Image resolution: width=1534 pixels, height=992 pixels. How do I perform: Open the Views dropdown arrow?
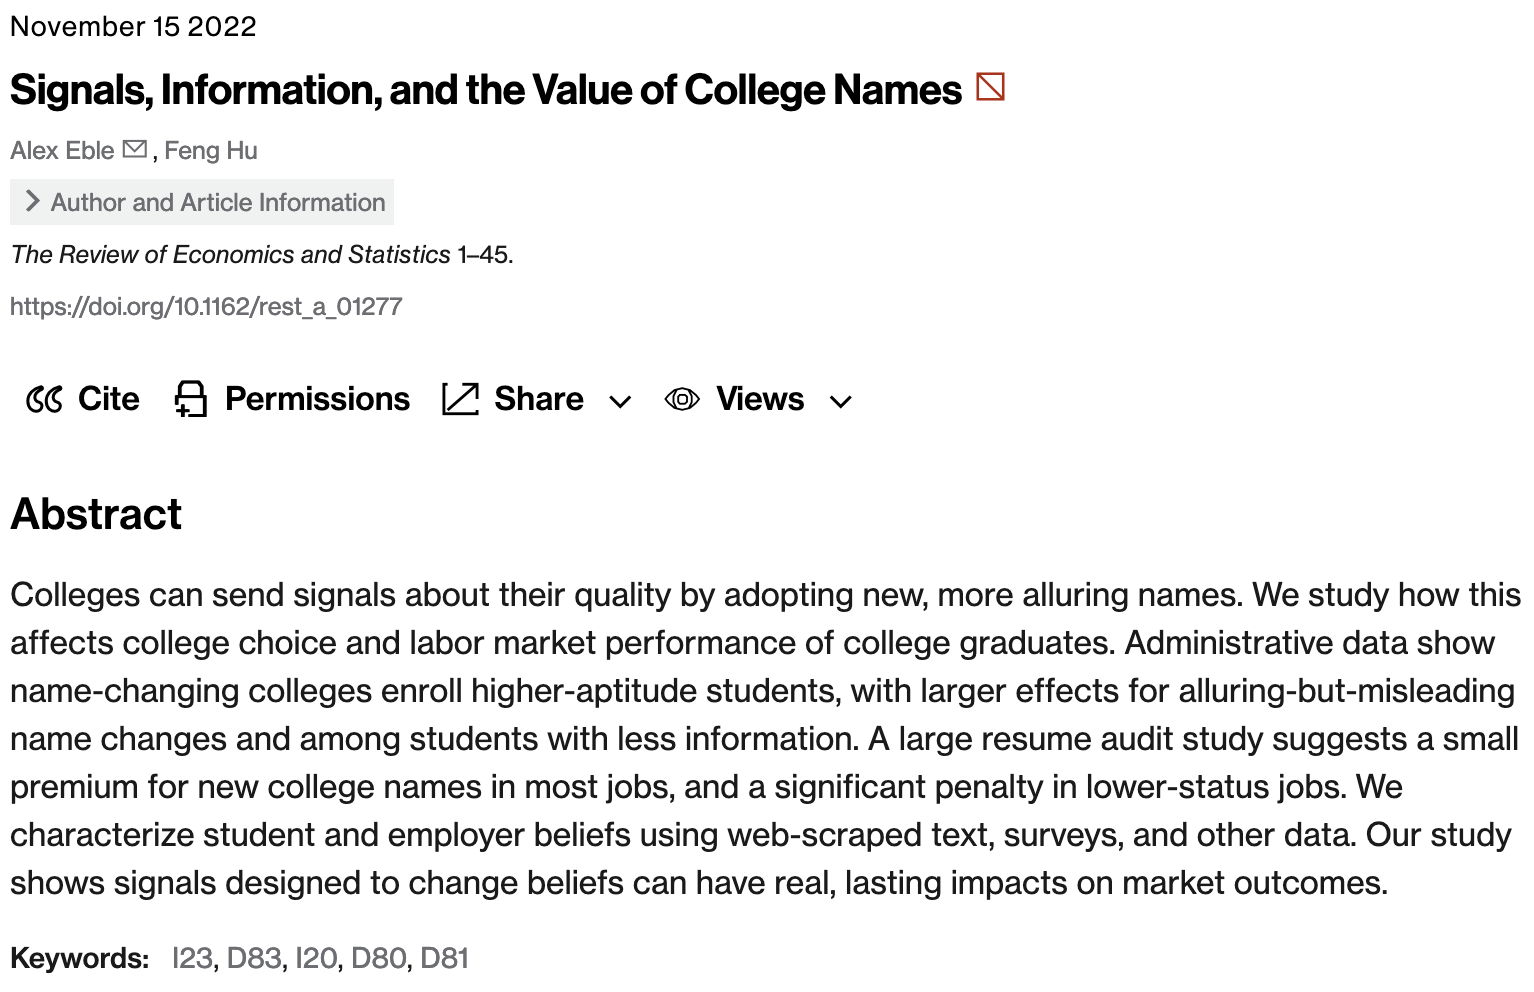click(841, 402)
